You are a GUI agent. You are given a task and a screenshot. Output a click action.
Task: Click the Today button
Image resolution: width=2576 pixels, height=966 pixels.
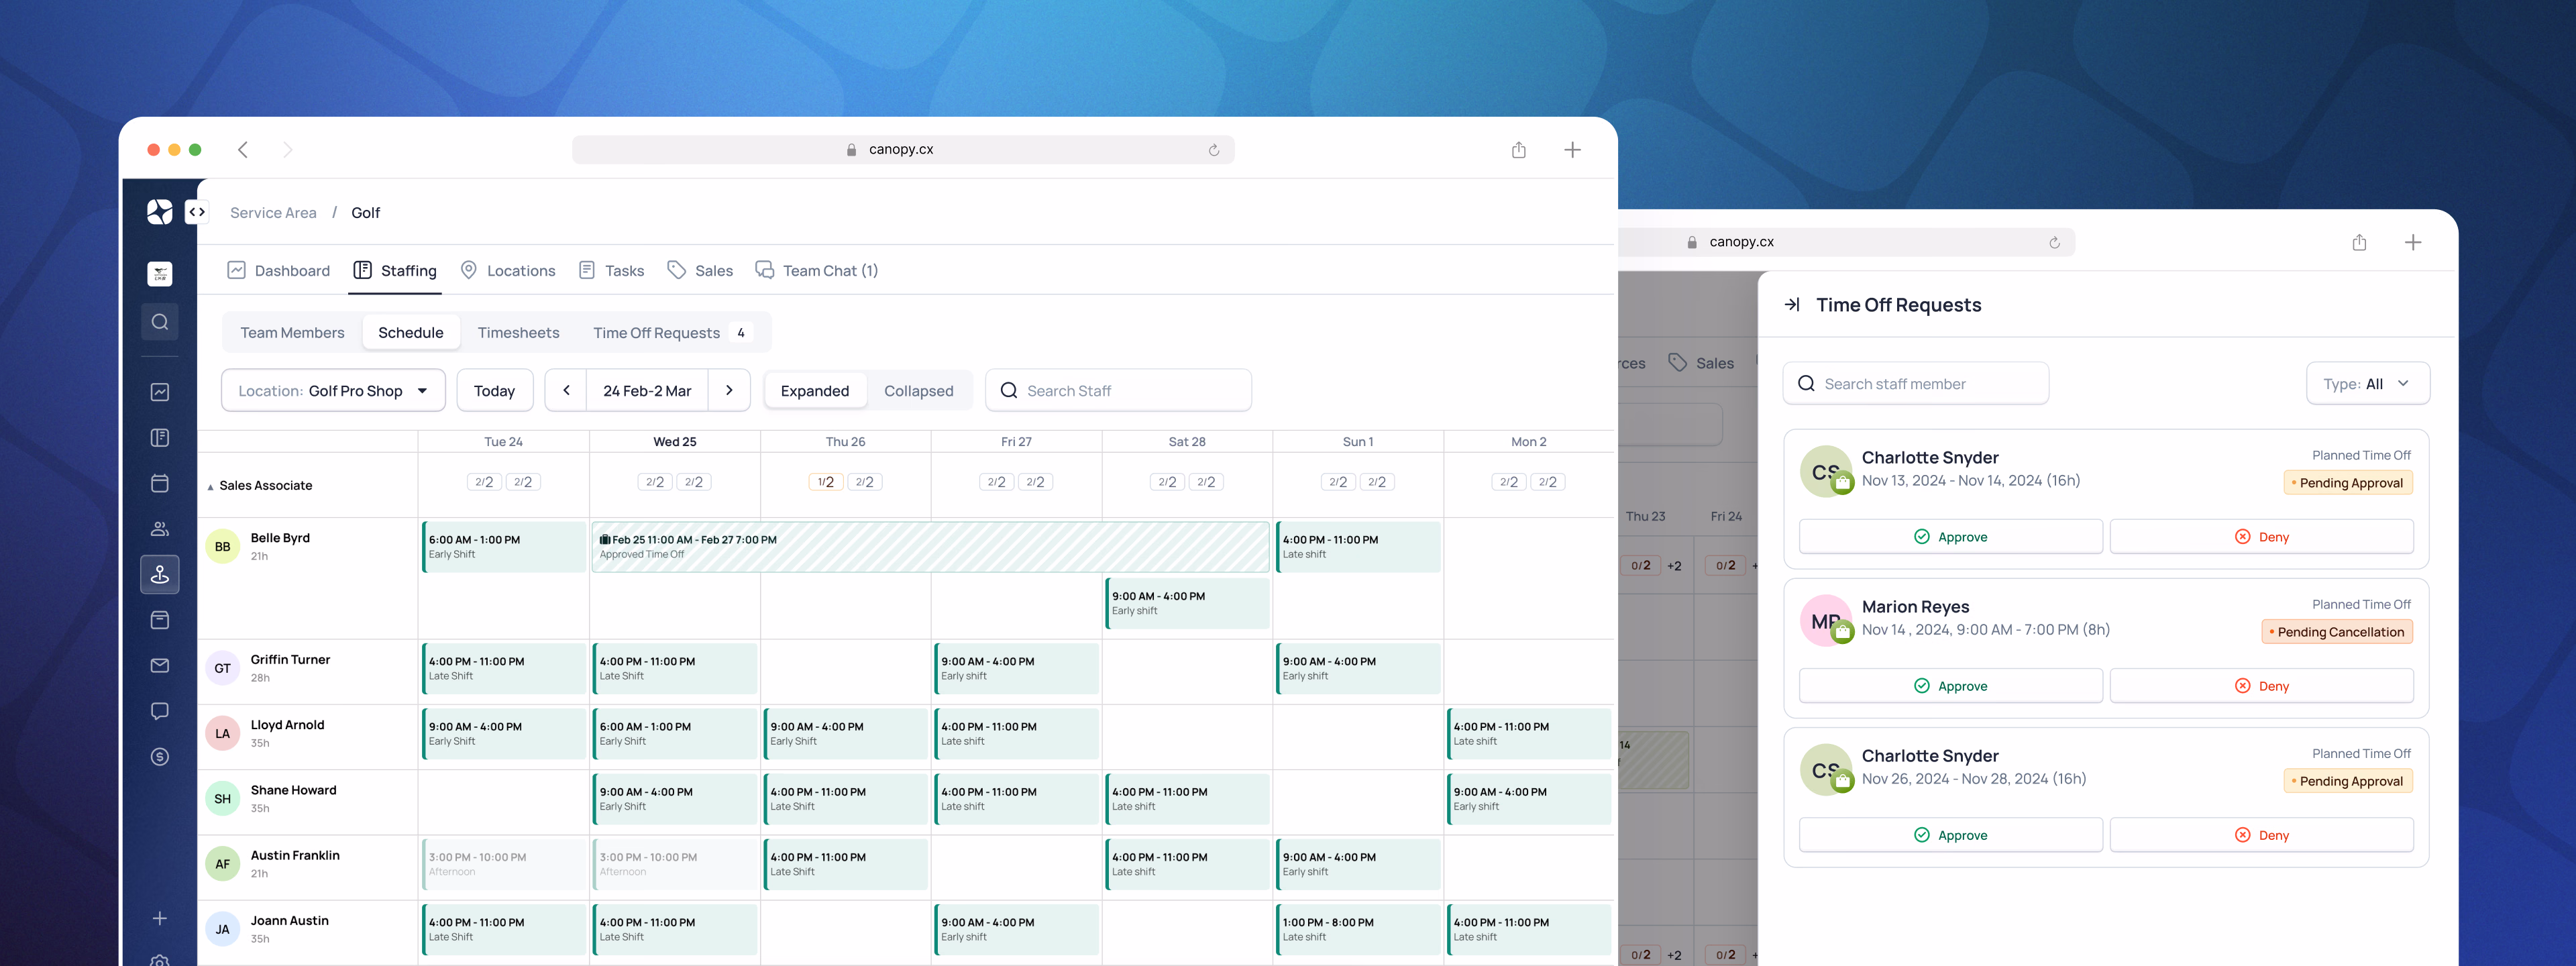click(x=495, y=391)
